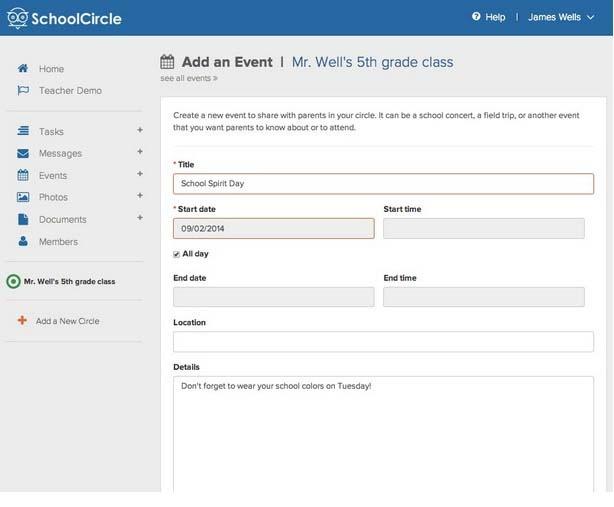Expand Documents with the plus sign

coord(140,217)
